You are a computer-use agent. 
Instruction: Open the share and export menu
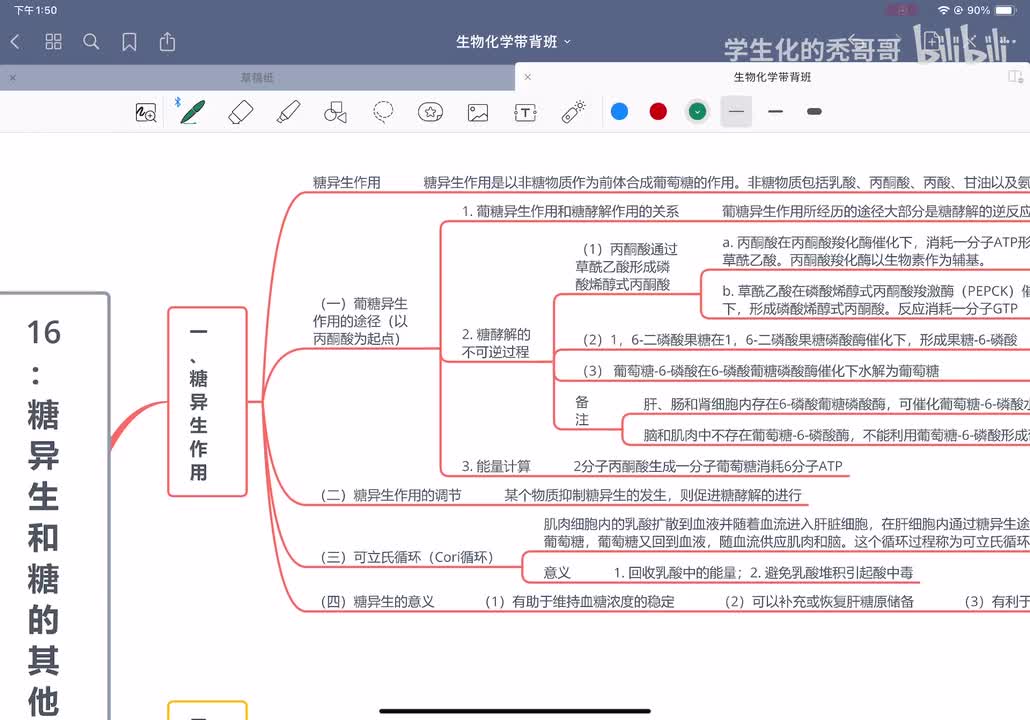tap(168, 42)
